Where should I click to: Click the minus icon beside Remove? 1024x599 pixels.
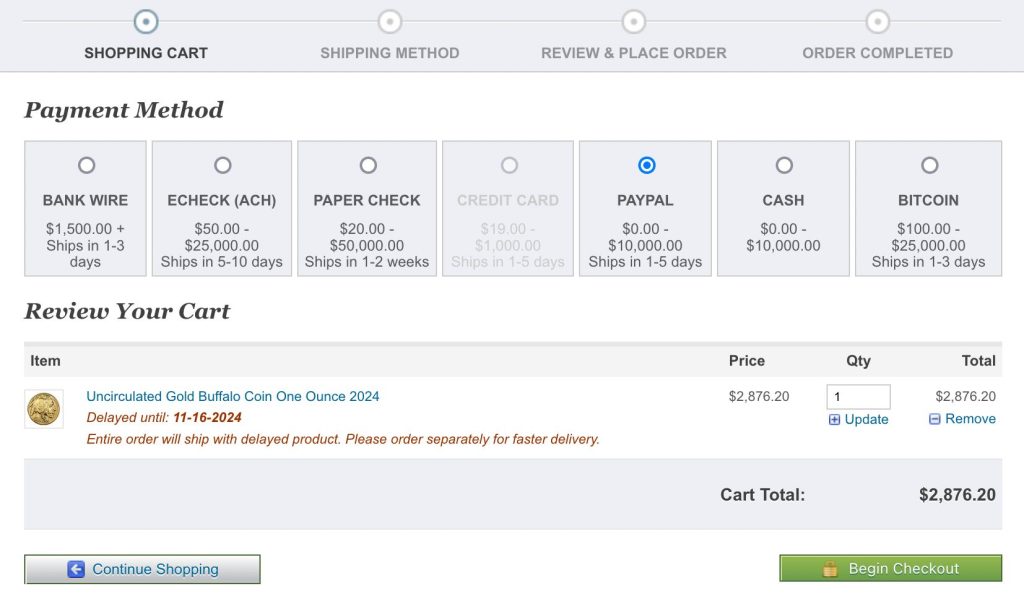(934, 419)
